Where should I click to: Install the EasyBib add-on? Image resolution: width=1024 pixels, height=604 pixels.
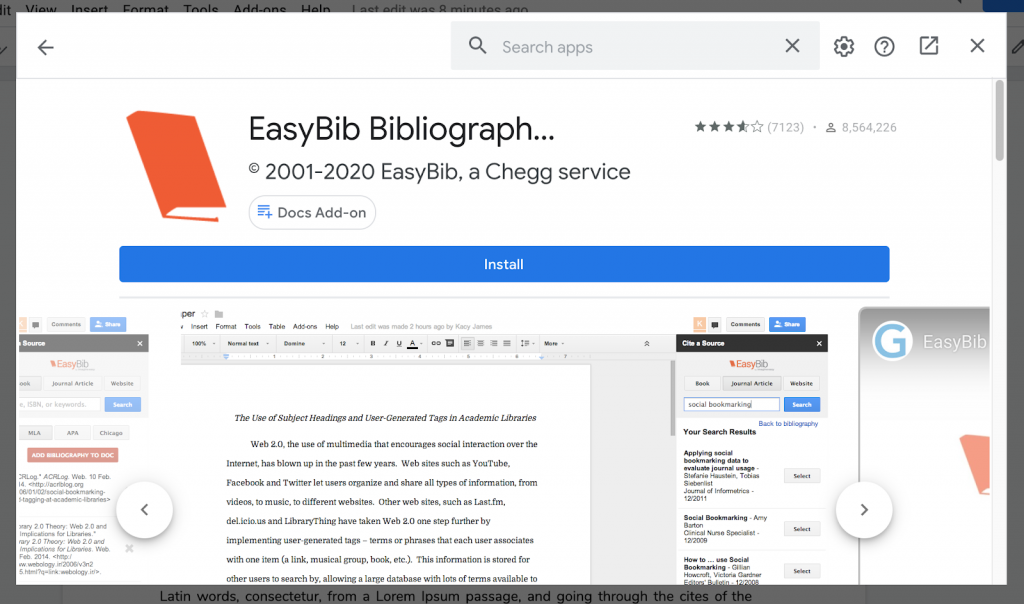(504, 264)
